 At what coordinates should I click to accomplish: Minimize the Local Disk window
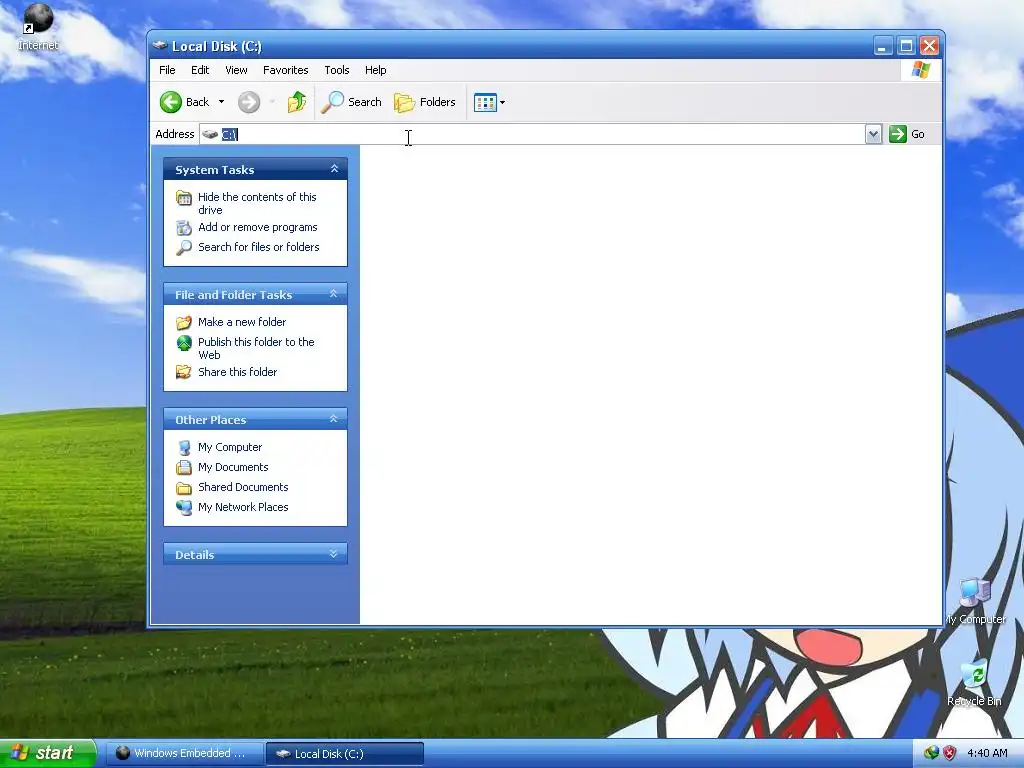pyautogui.click(x=882, y=46)
